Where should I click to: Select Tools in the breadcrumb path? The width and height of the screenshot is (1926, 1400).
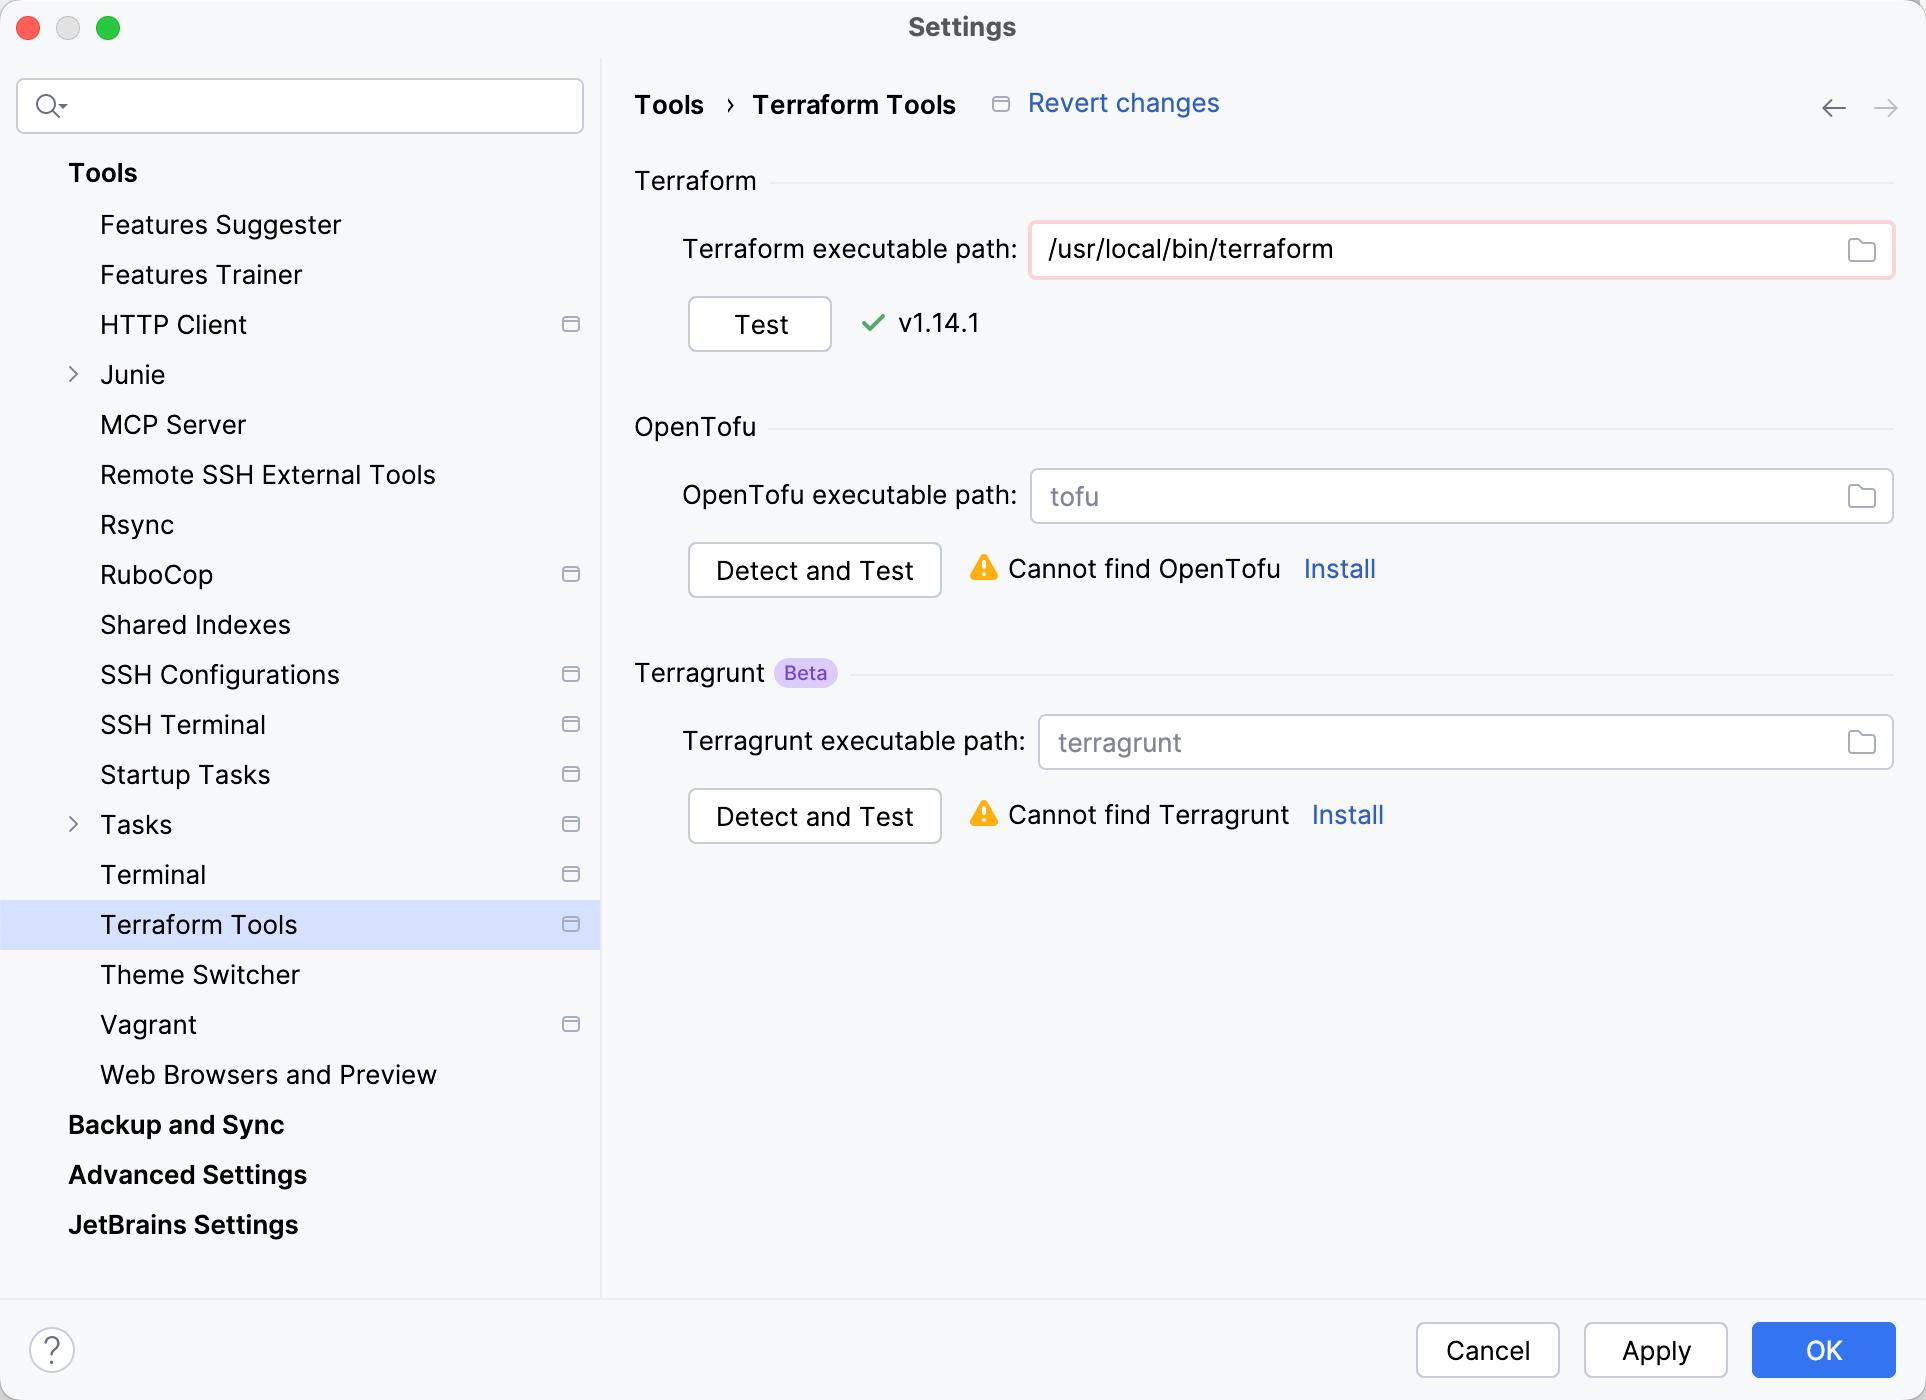668,104
